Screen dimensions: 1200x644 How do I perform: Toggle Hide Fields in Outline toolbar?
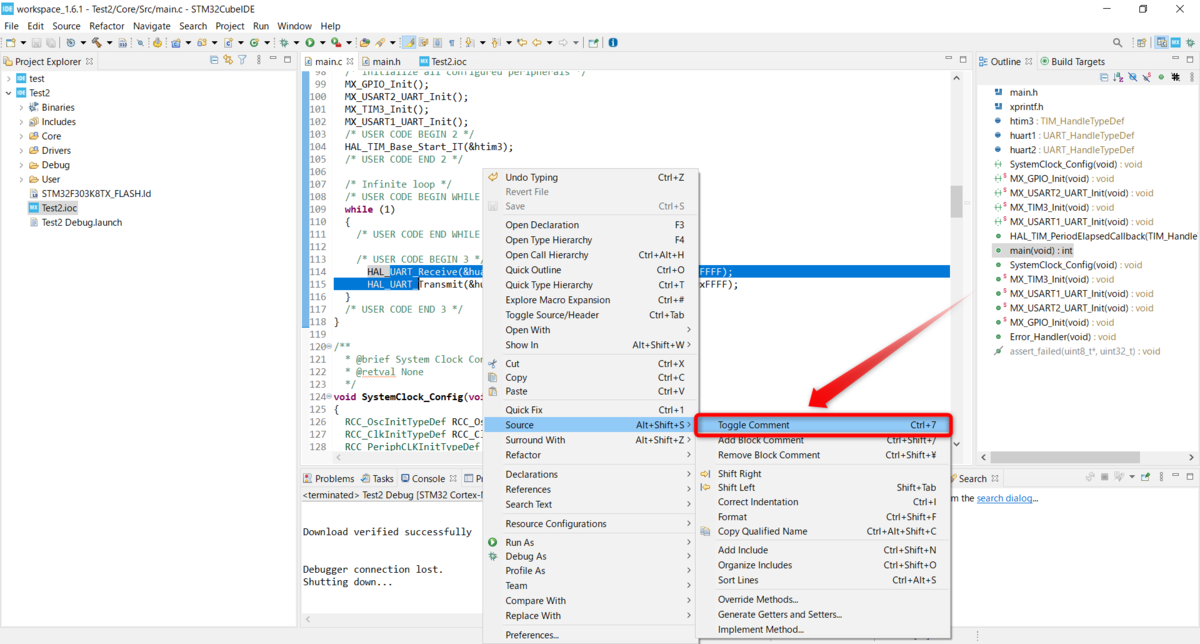1133,77
